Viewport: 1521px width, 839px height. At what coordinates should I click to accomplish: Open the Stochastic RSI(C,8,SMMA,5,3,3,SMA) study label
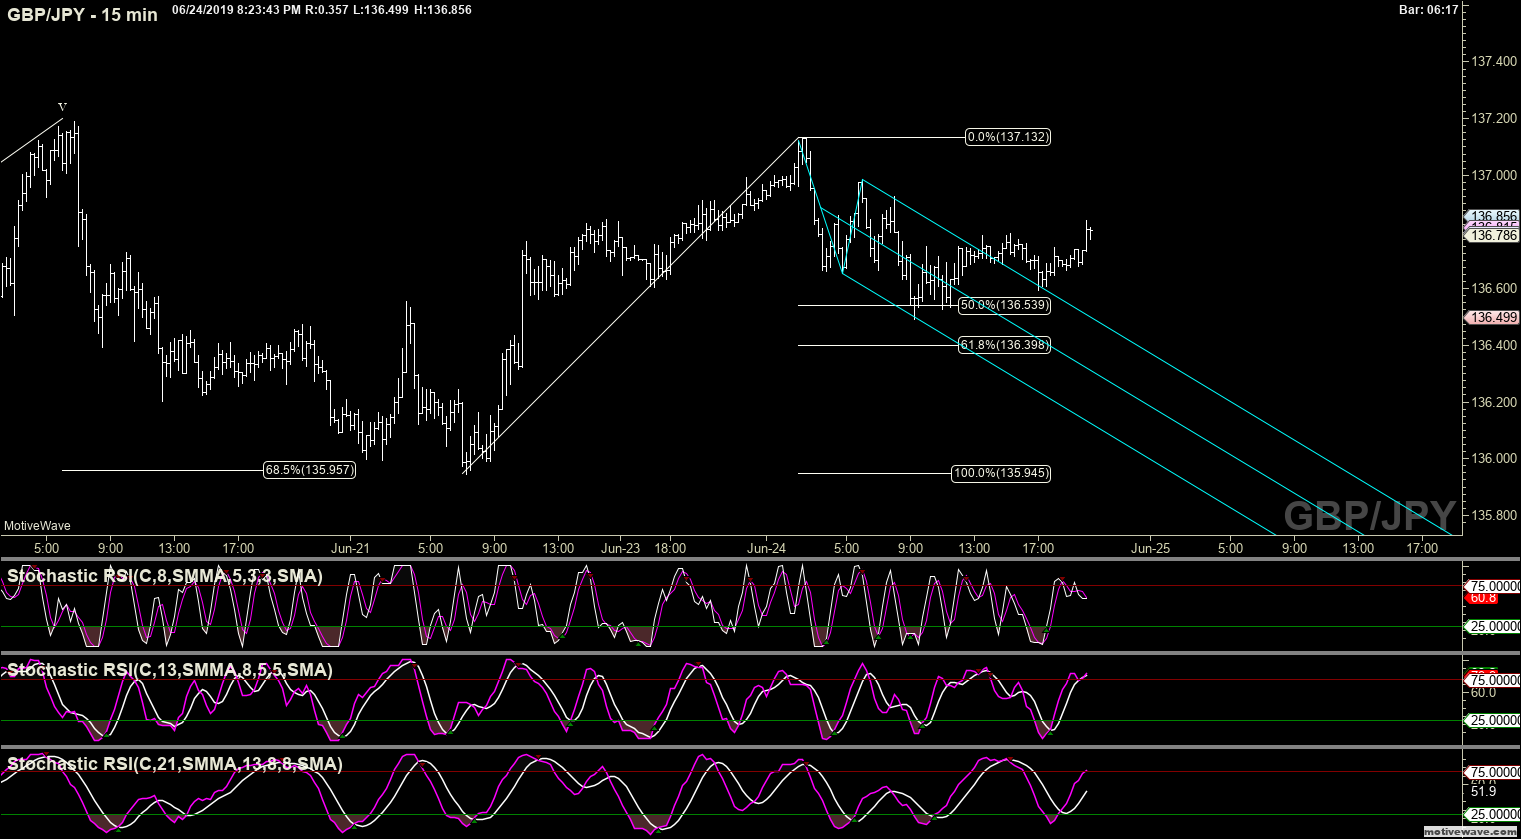tap(165, 576)
